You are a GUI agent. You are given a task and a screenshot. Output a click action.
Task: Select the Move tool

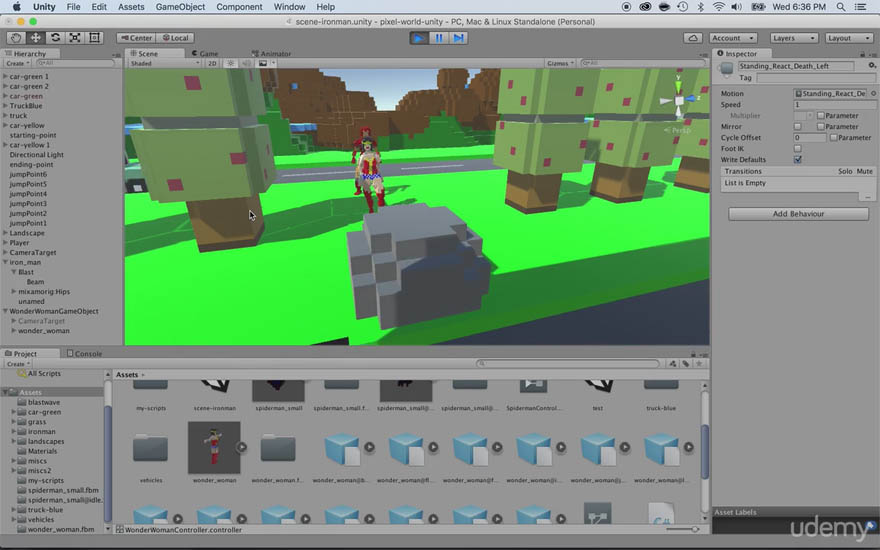click(35, 38)
